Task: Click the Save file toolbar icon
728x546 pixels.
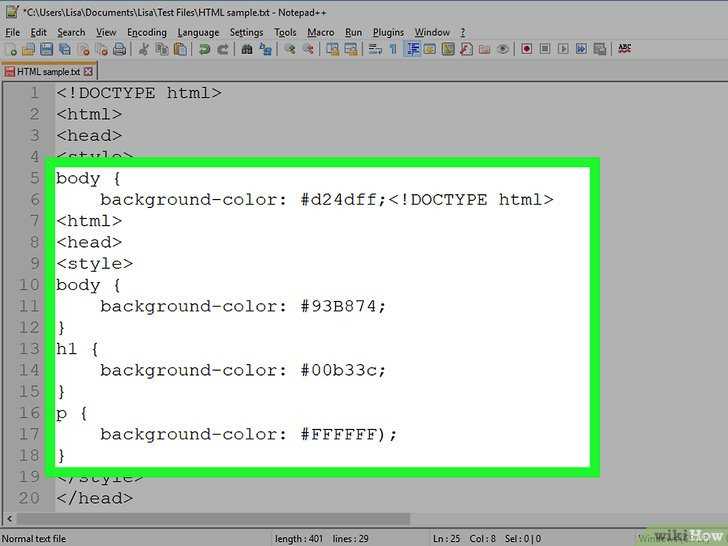Action: (46, 49)
